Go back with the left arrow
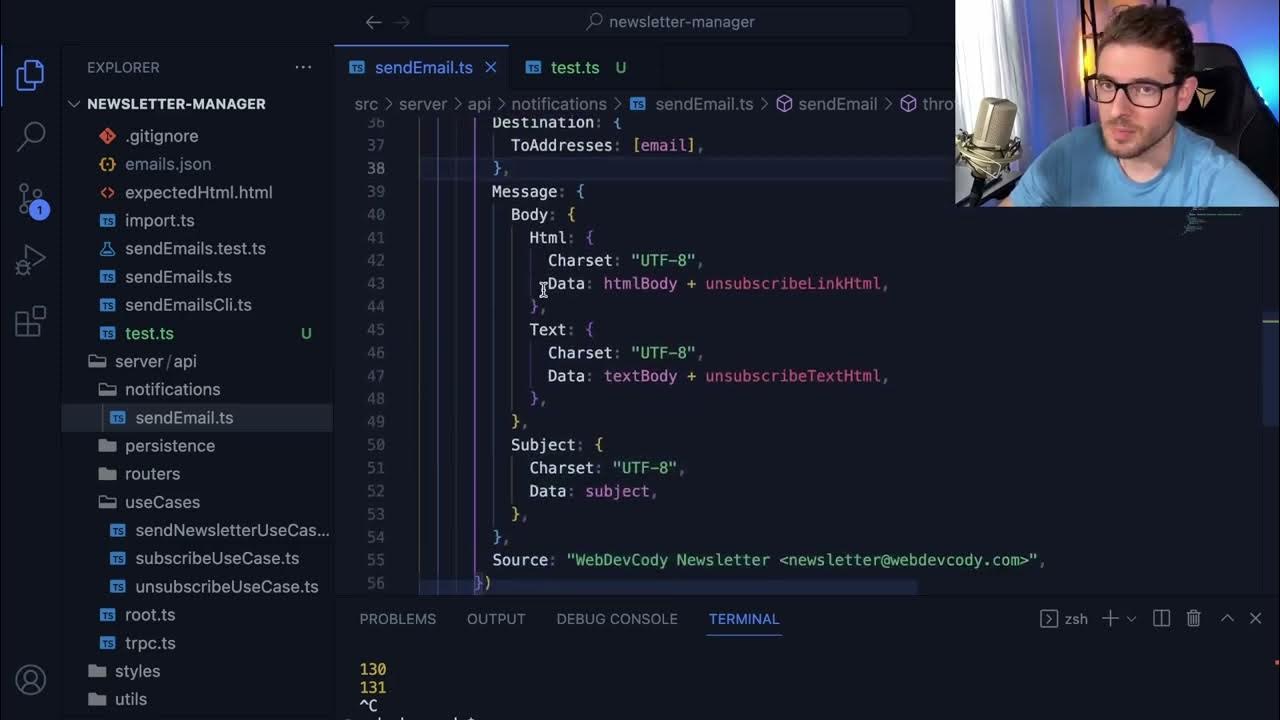 point(373,22)
